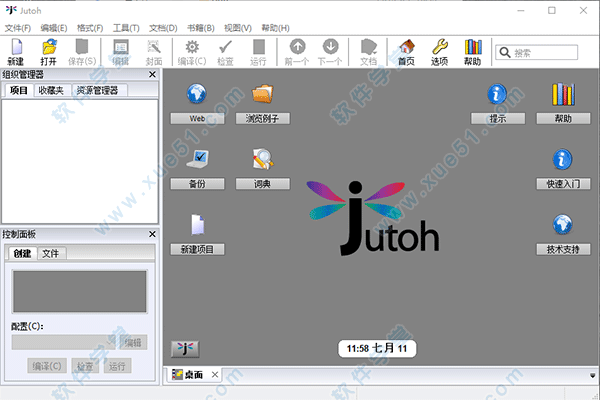
Task: Select the 创建 tab in control panel
Action: point(22,253)
